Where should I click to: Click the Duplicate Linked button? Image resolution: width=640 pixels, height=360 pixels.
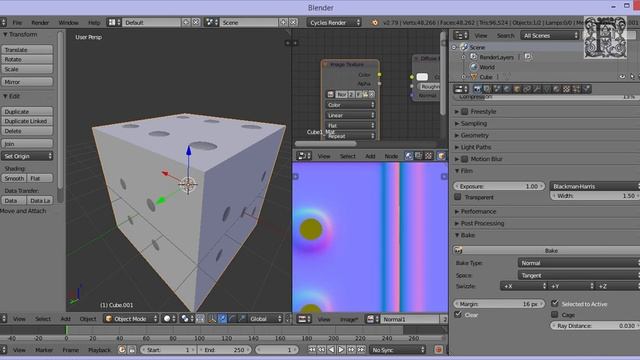[x=27, y=121]
